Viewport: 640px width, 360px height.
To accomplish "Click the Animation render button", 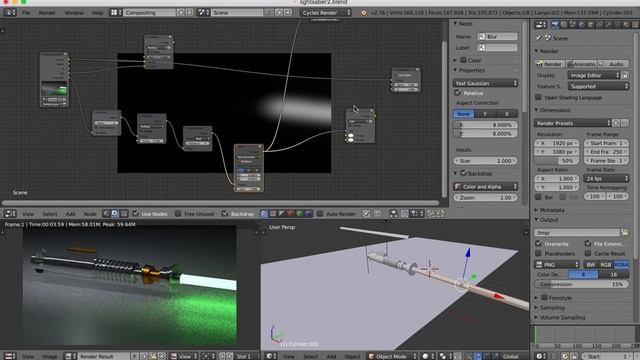I will (x=581, y=64).
